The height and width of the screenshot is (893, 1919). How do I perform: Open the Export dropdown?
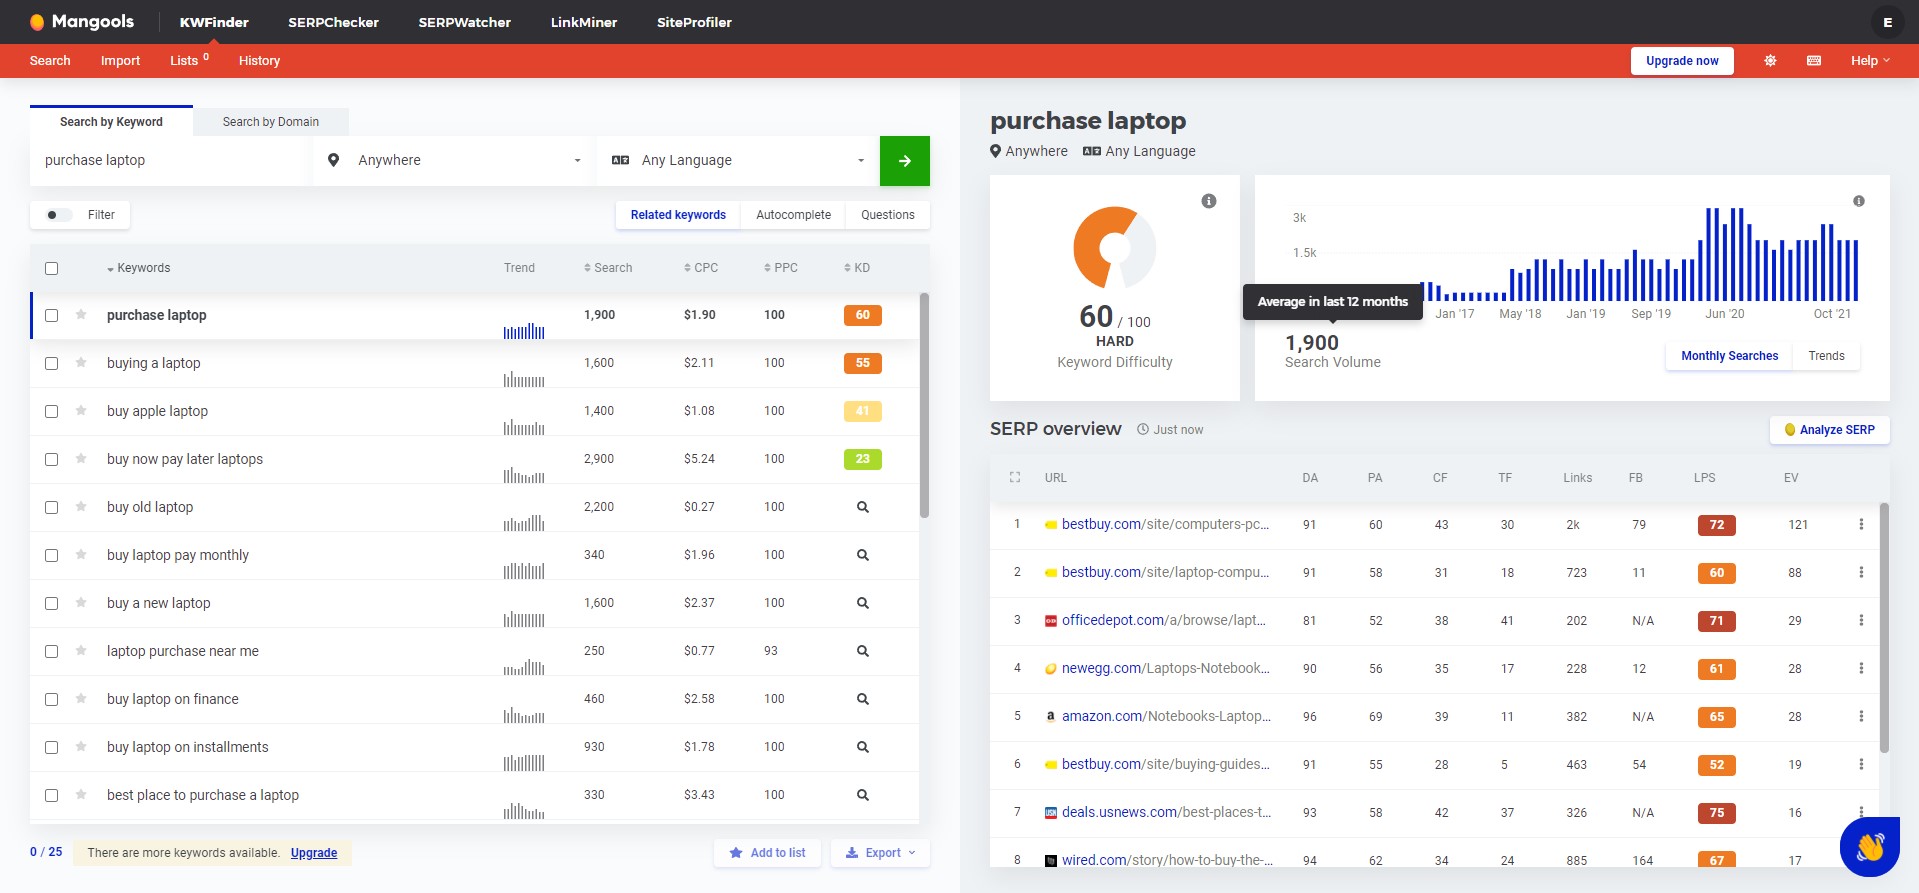point(880,853)
